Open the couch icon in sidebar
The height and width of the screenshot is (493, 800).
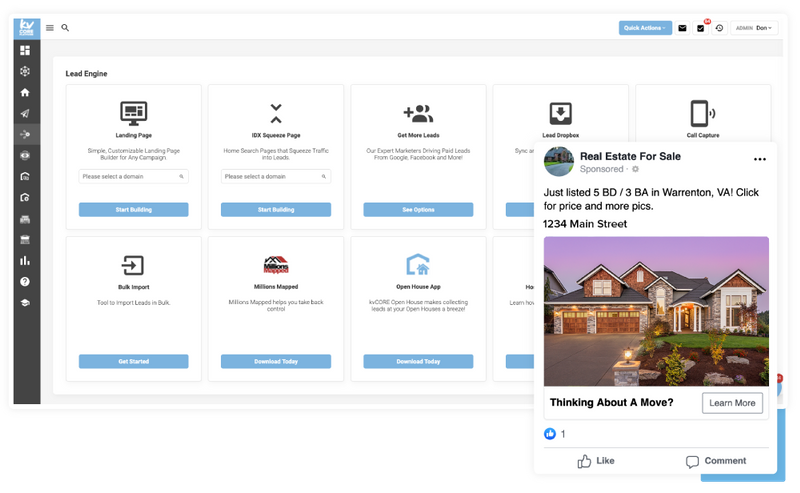[25, 219]
